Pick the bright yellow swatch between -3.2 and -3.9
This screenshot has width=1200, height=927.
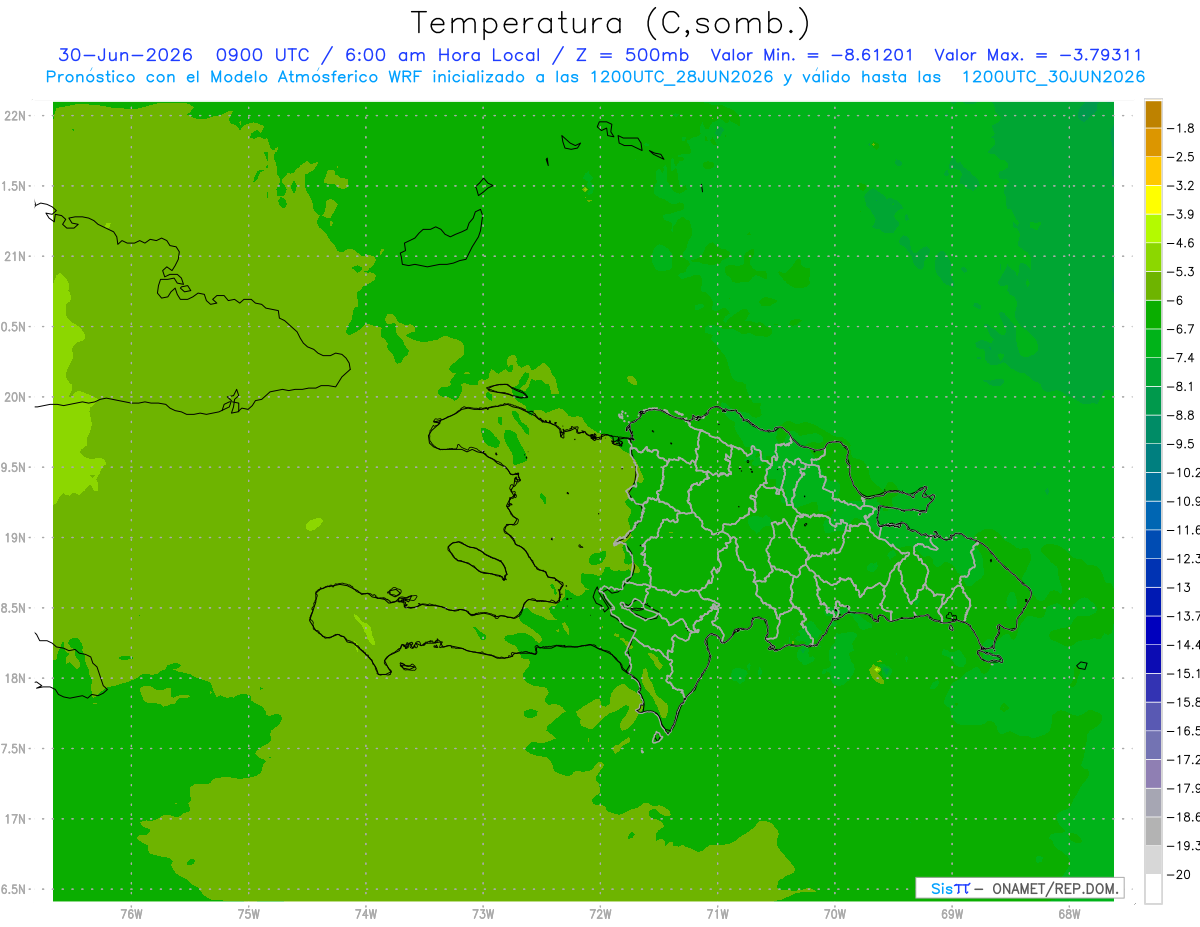coord(1153,200)
